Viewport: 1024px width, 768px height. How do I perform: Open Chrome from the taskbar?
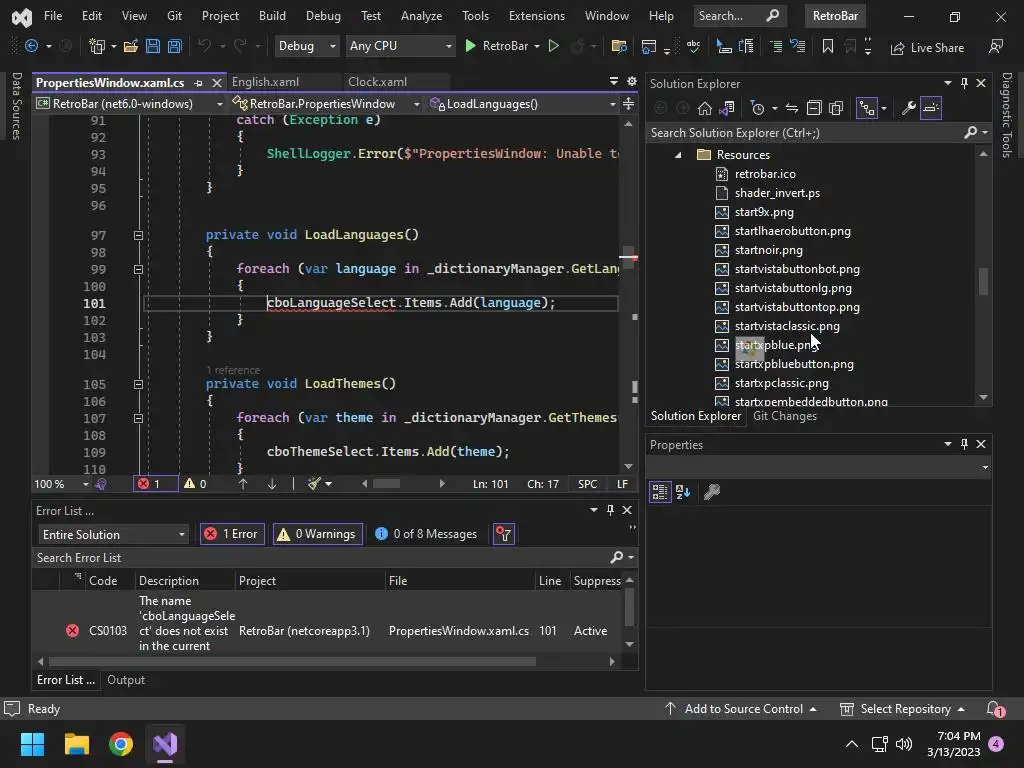coord(121,744)
